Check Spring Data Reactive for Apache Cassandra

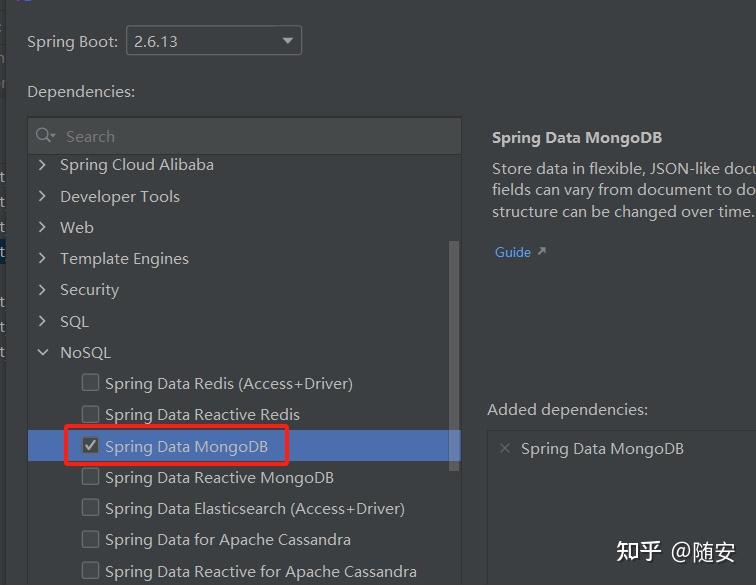(x=90, y=571)
